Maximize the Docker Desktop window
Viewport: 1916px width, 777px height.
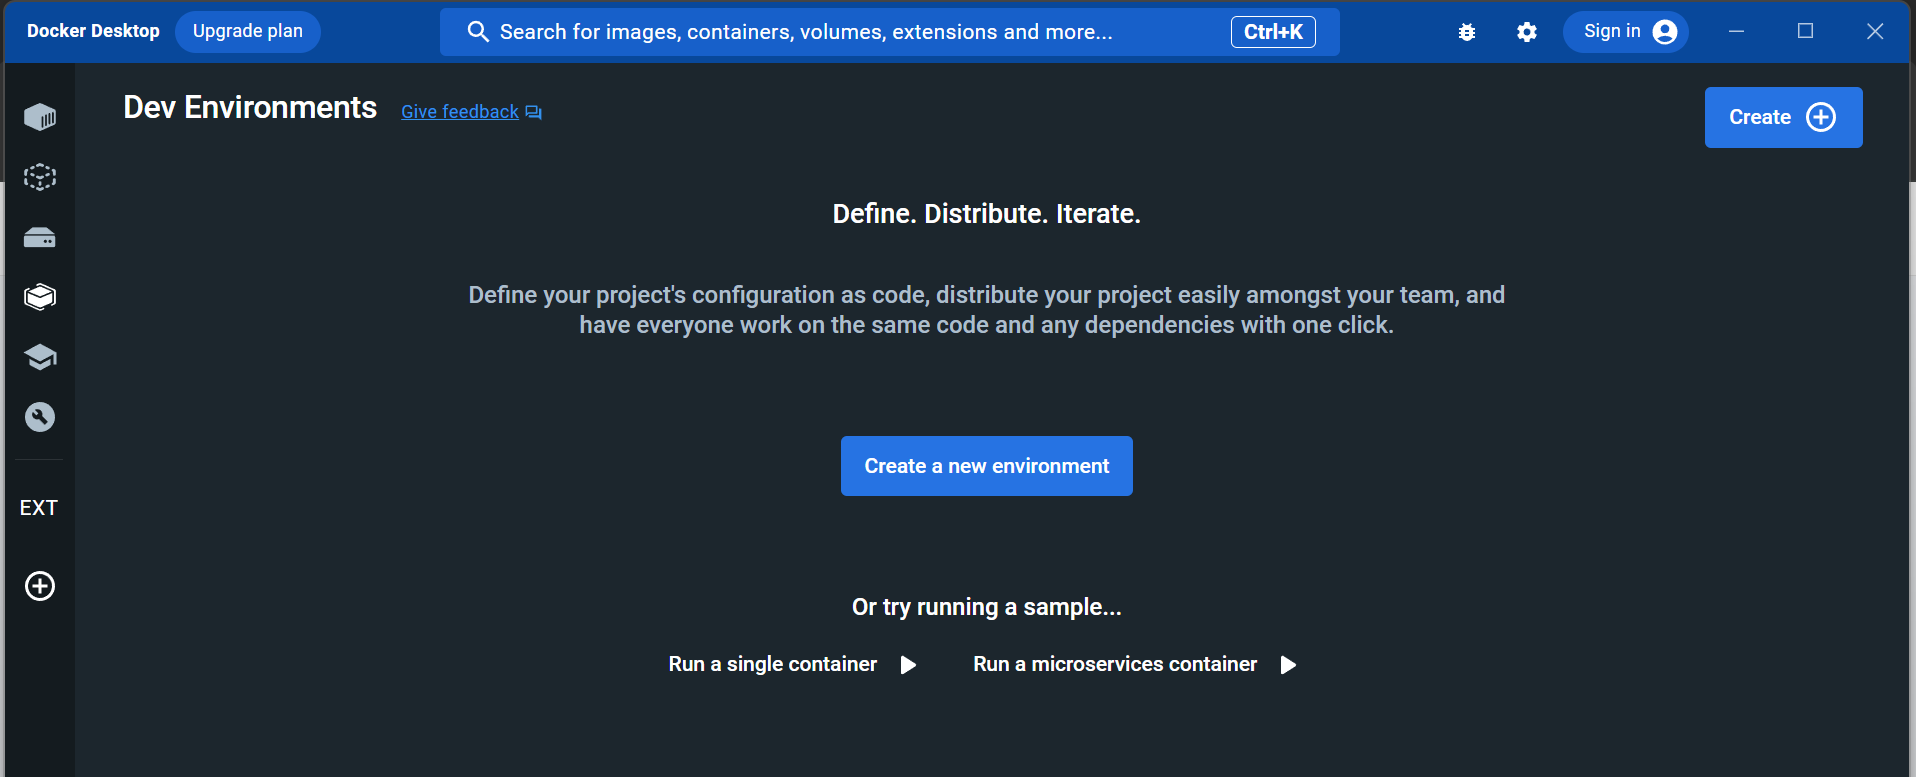1805,32
